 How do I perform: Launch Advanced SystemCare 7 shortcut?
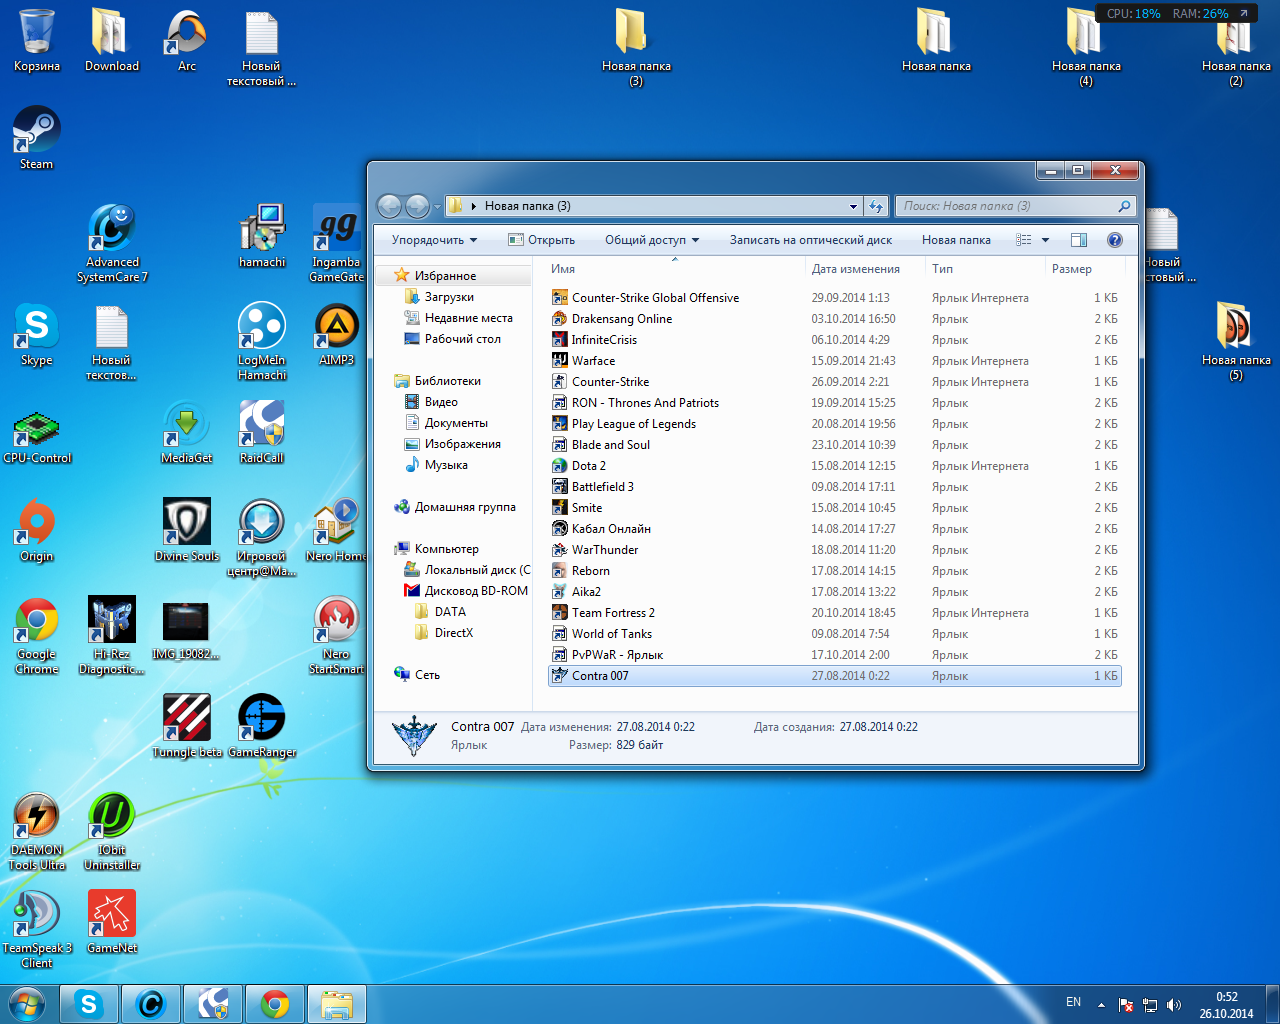tap(112, 243)
